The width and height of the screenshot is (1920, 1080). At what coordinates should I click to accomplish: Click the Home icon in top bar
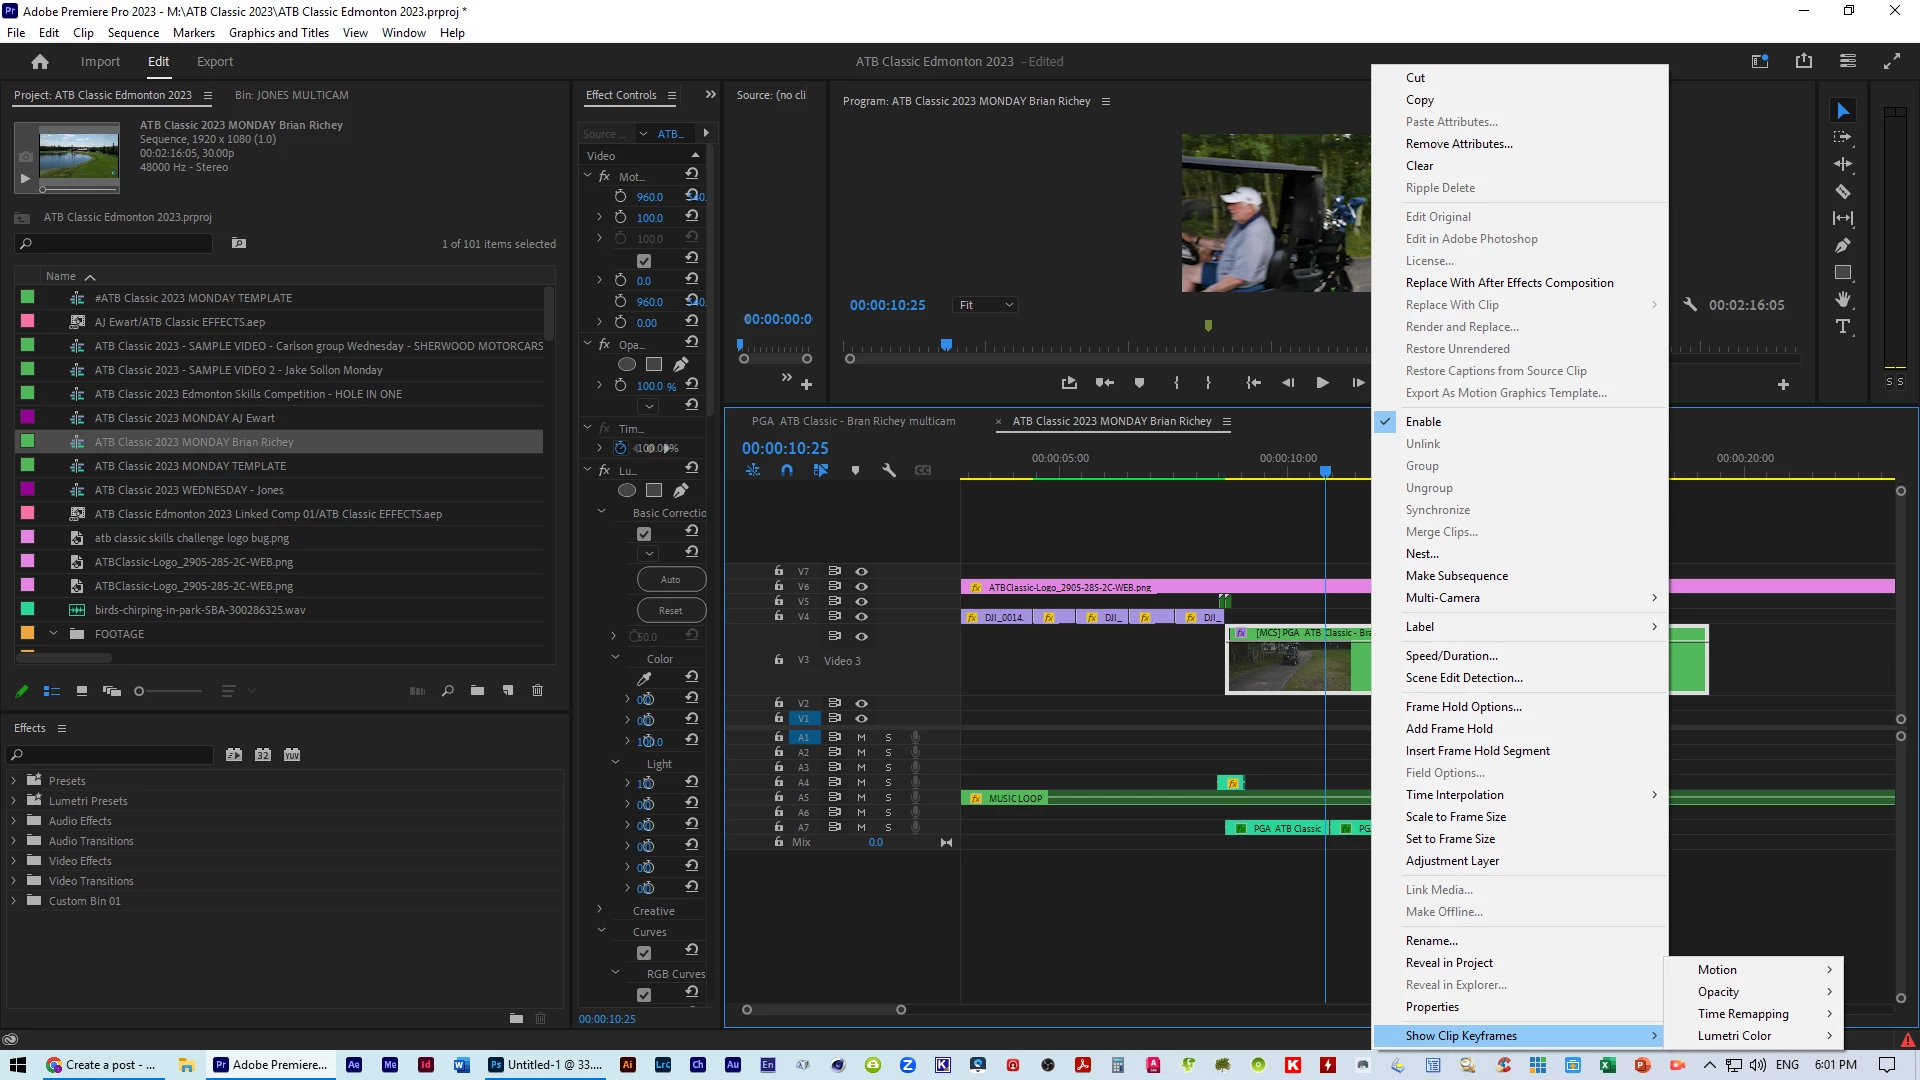40,62
